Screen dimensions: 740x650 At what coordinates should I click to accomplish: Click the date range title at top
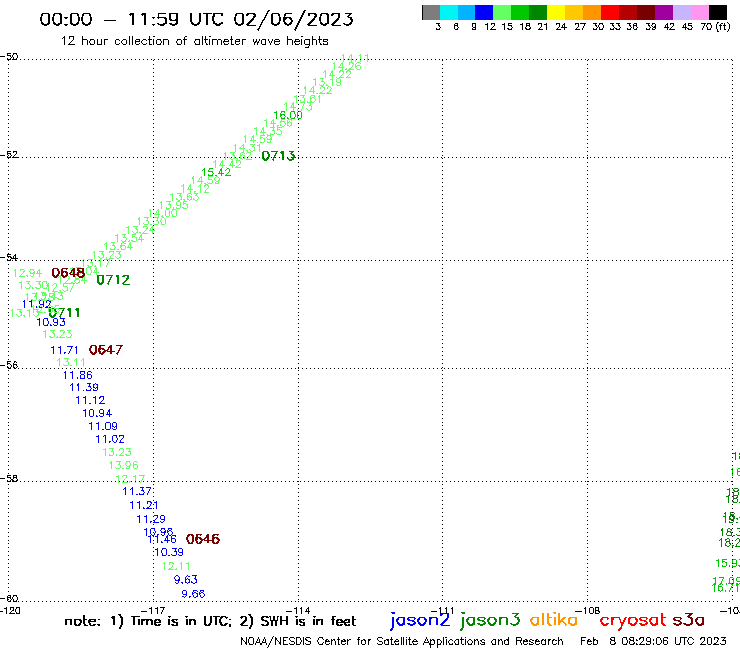coord(196,19)
